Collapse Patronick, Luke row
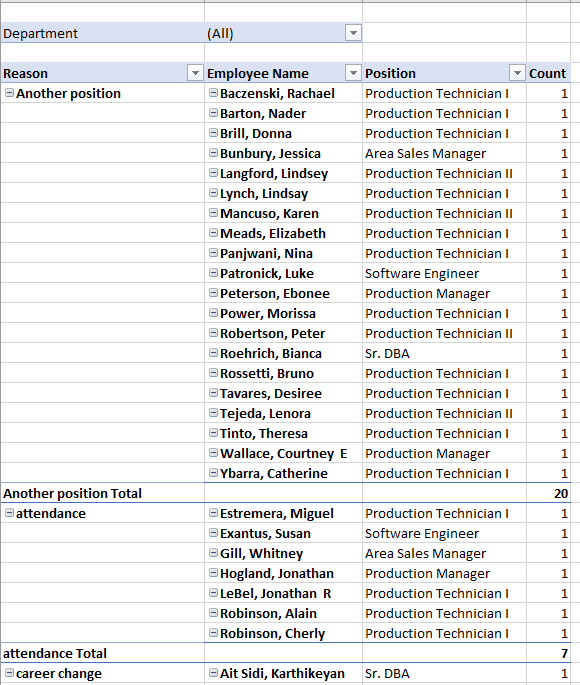 pos(213,273)
